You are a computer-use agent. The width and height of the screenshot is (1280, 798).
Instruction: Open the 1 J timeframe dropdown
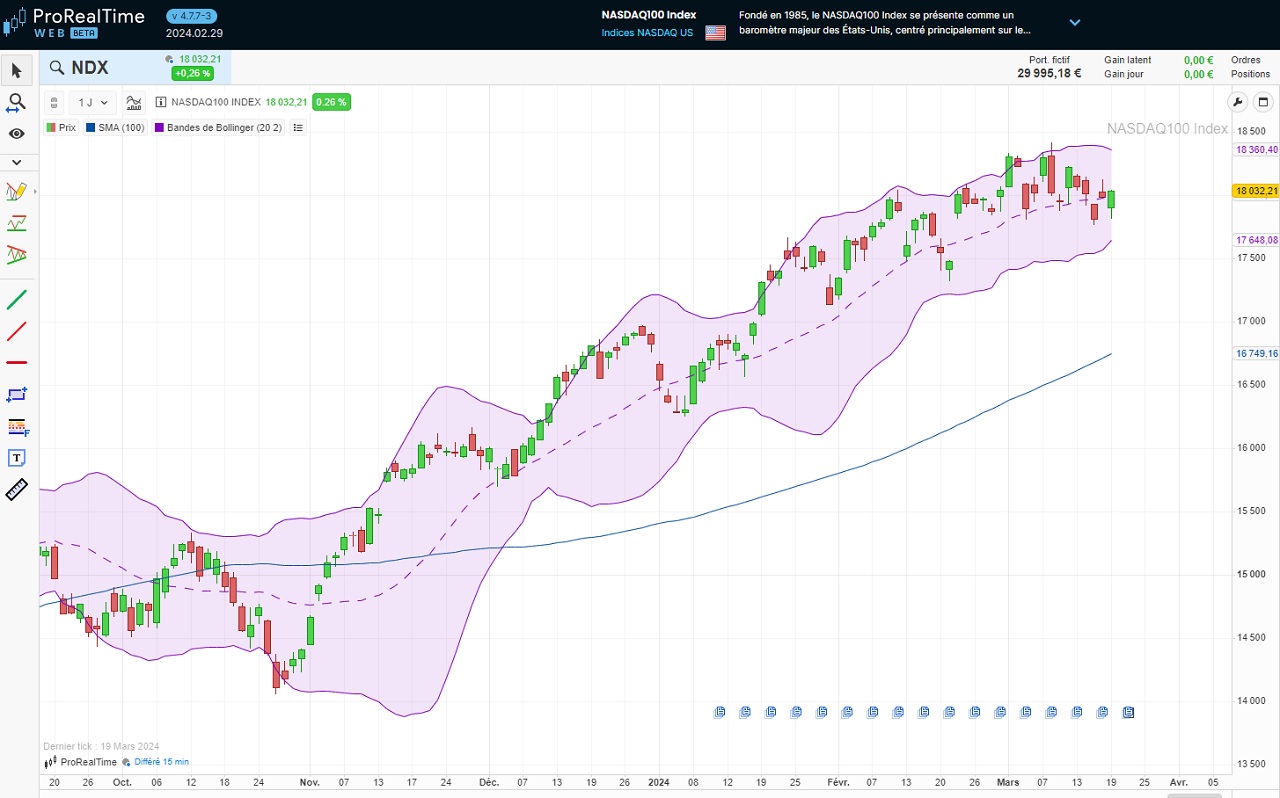coord(93,102)
